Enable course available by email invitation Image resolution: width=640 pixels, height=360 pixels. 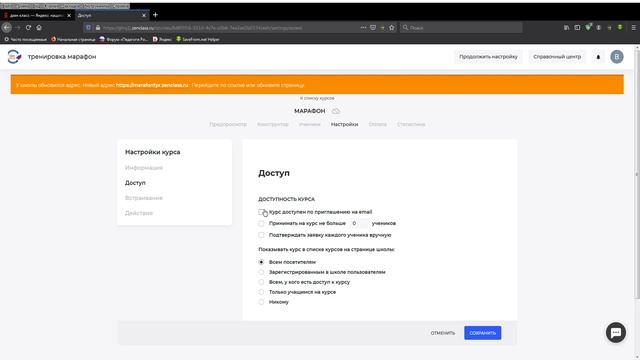(261, 212)
